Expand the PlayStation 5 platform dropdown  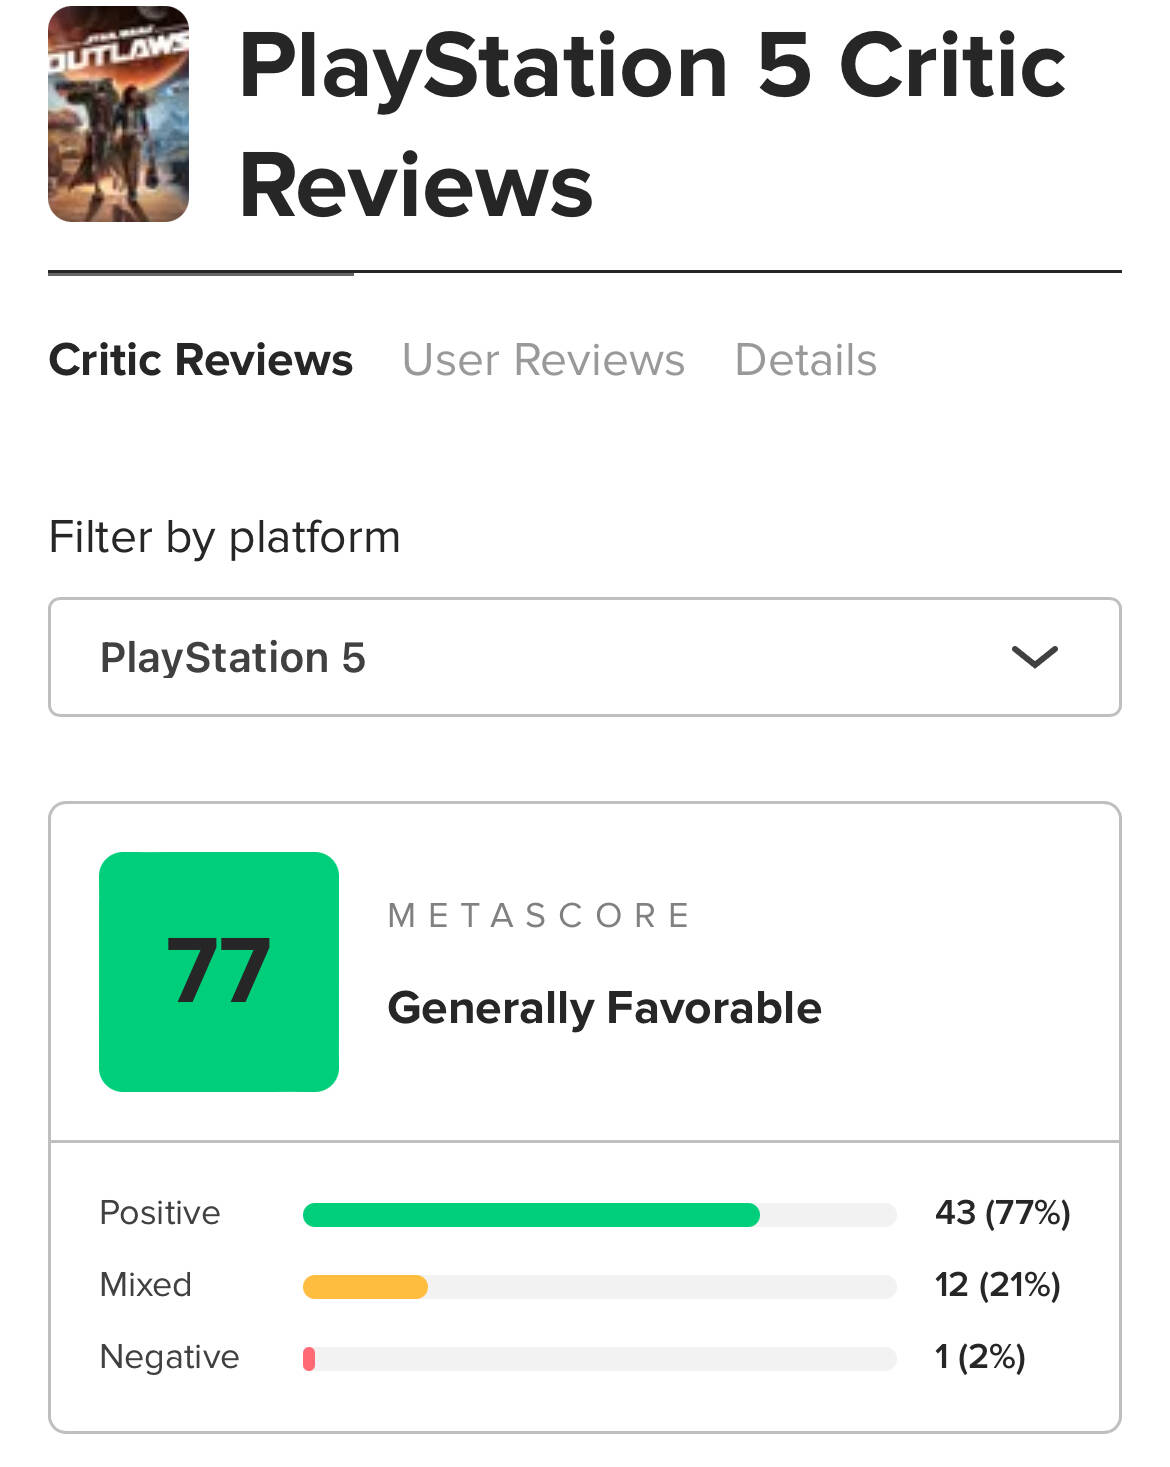(x=585, y=657)
